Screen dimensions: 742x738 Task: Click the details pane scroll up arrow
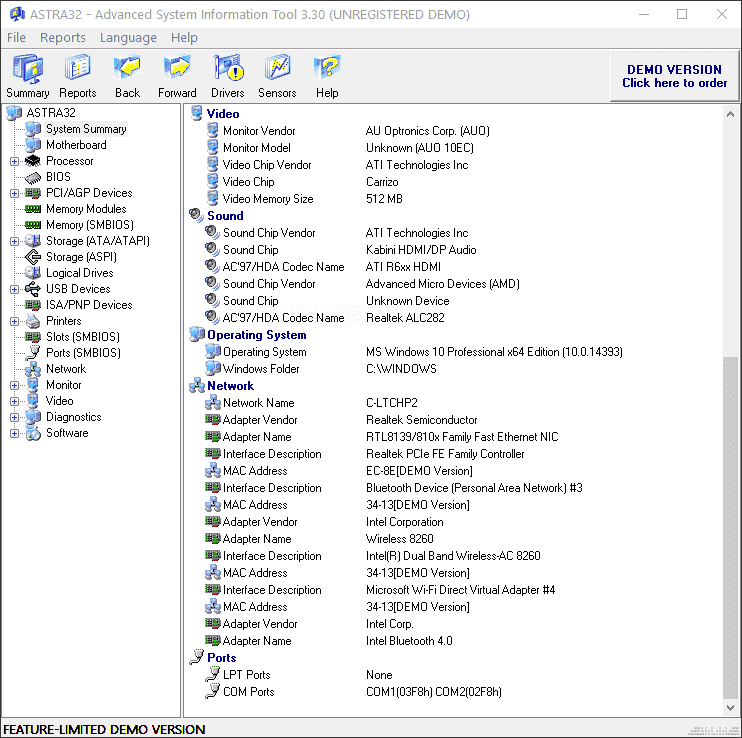730,114
